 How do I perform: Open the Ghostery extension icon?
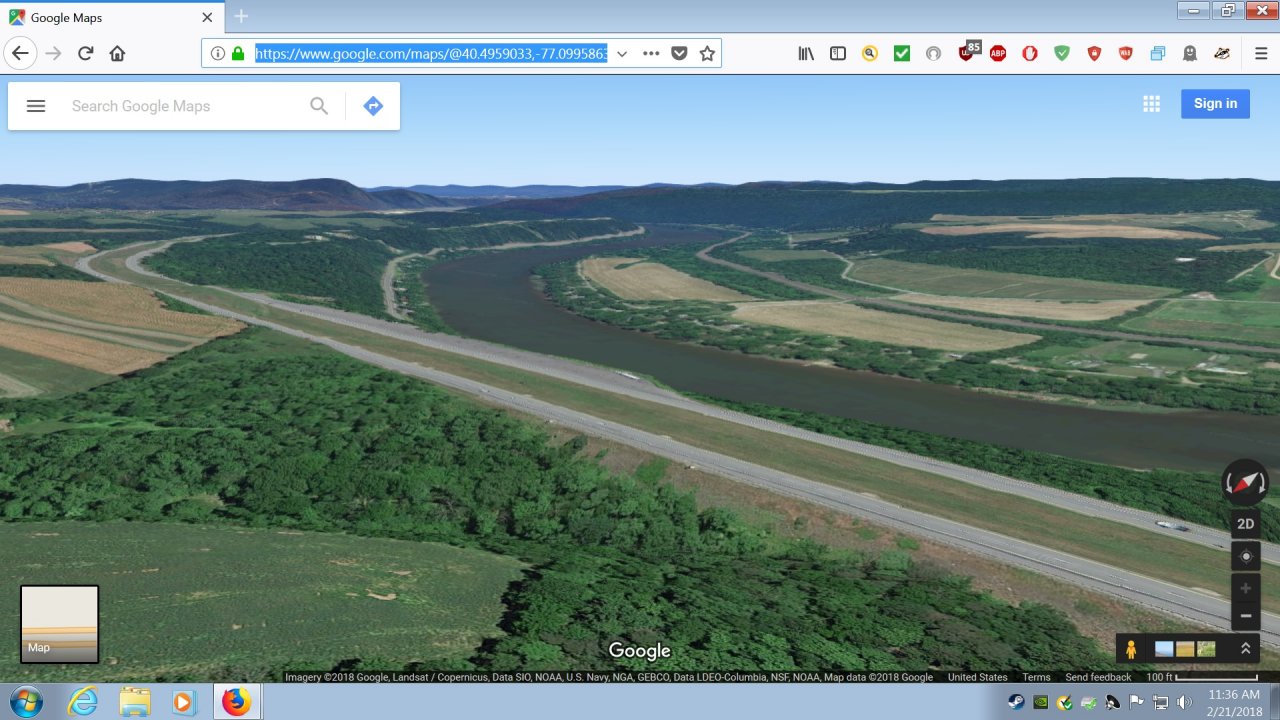pos(1189,54)
